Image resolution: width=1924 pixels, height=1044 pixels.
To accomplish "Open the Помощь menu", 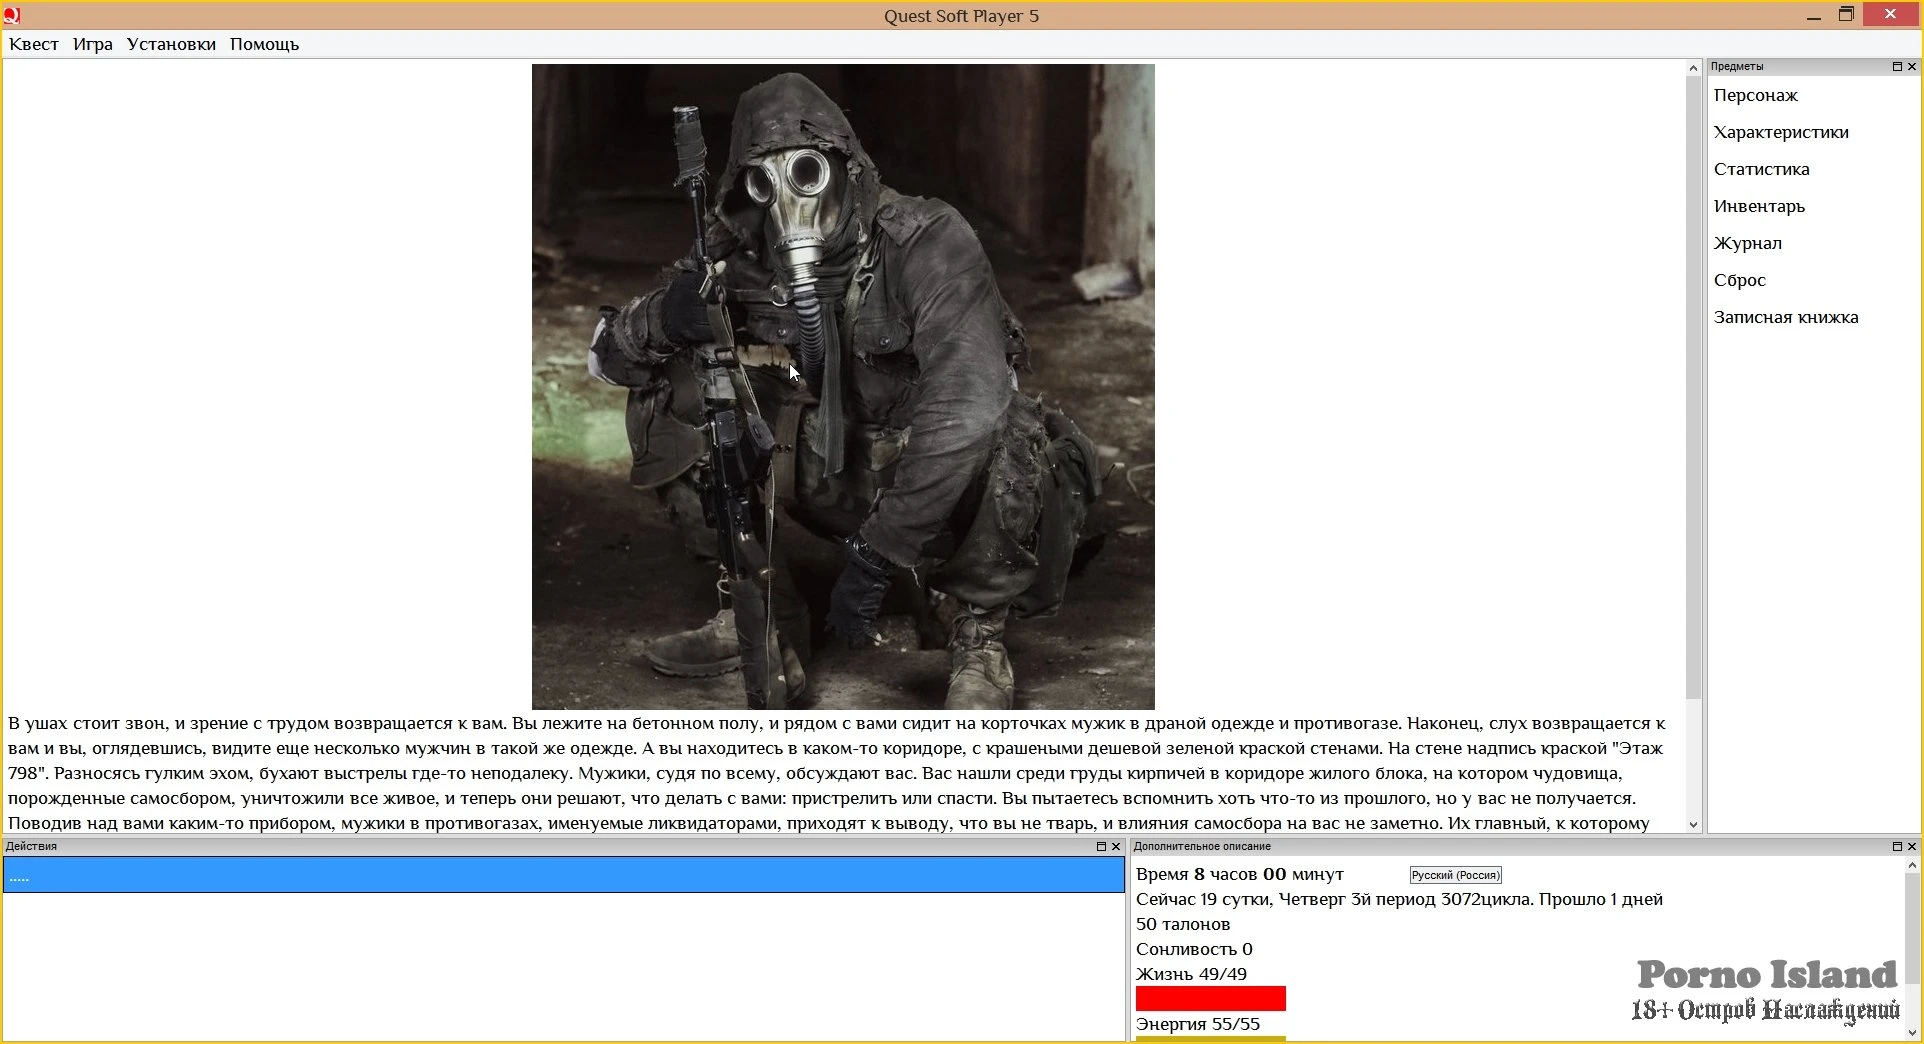I will (264, 44).
